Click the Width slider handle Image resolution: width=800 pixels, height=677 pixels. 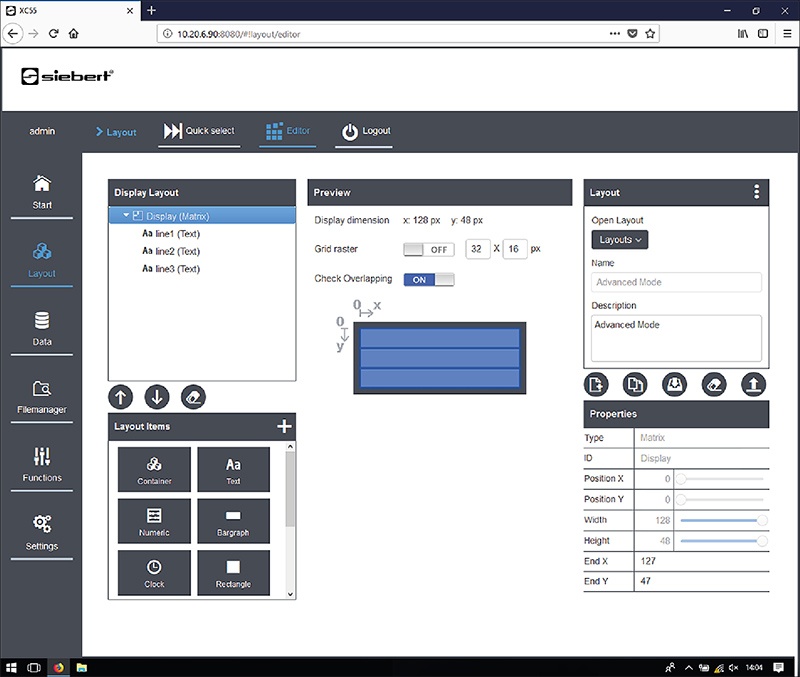click(x=763, y=520)
